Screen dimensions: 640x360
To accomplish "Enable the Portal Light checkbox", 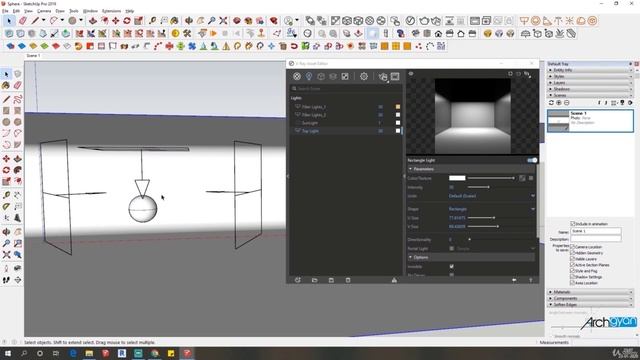I will [x=451, y=249].
